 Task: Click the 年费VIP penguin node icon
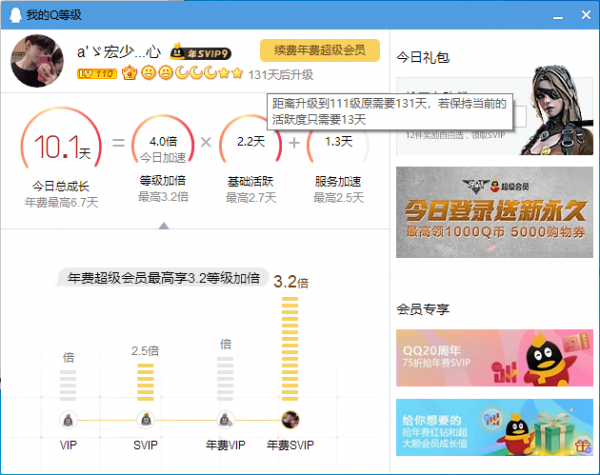pyautogui.click(x=225, y=420)
